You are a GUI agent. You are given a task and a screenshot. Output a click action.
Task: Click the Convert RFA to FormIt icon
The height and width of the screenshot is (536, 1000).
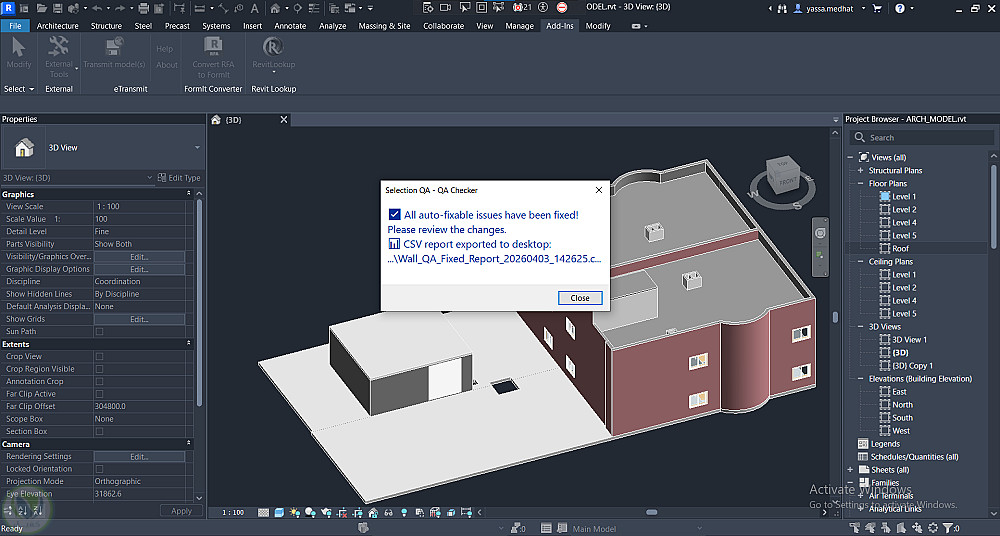(x=213, y=48)
